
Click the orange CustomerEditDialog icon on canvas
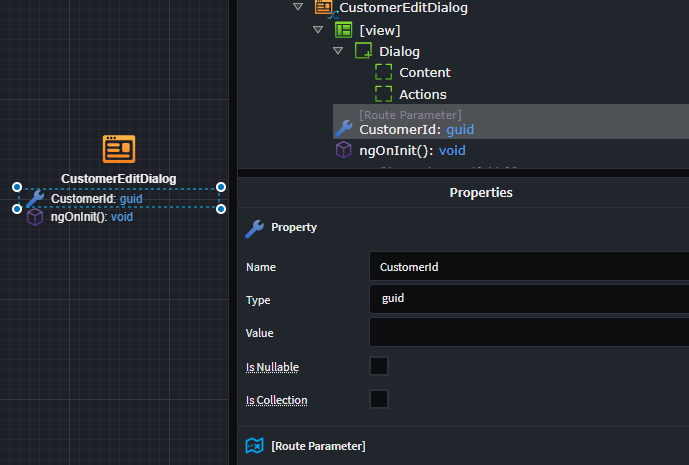[x=119, y=149]
